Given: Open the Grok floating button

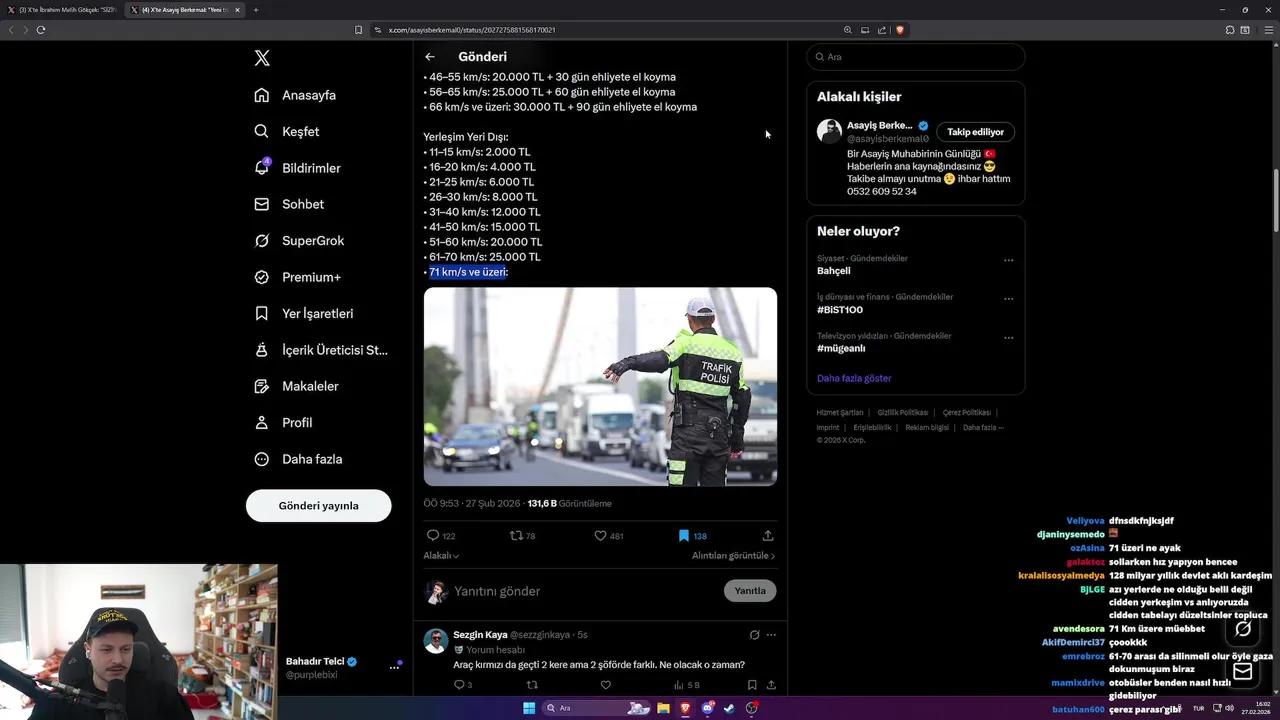Looking at the screenshot, I should click(x=1243, y=629).
